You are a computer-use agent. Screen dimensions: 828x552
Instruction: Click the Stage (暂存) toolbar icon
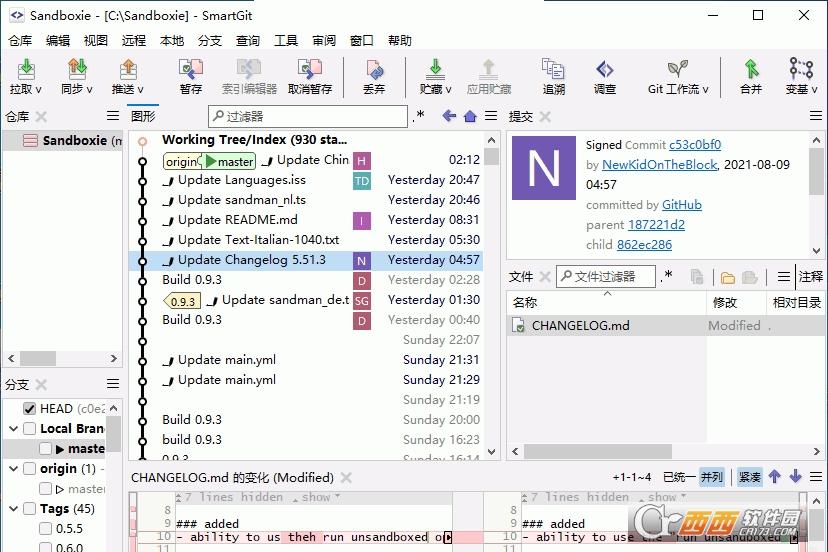tap(191, 69)
